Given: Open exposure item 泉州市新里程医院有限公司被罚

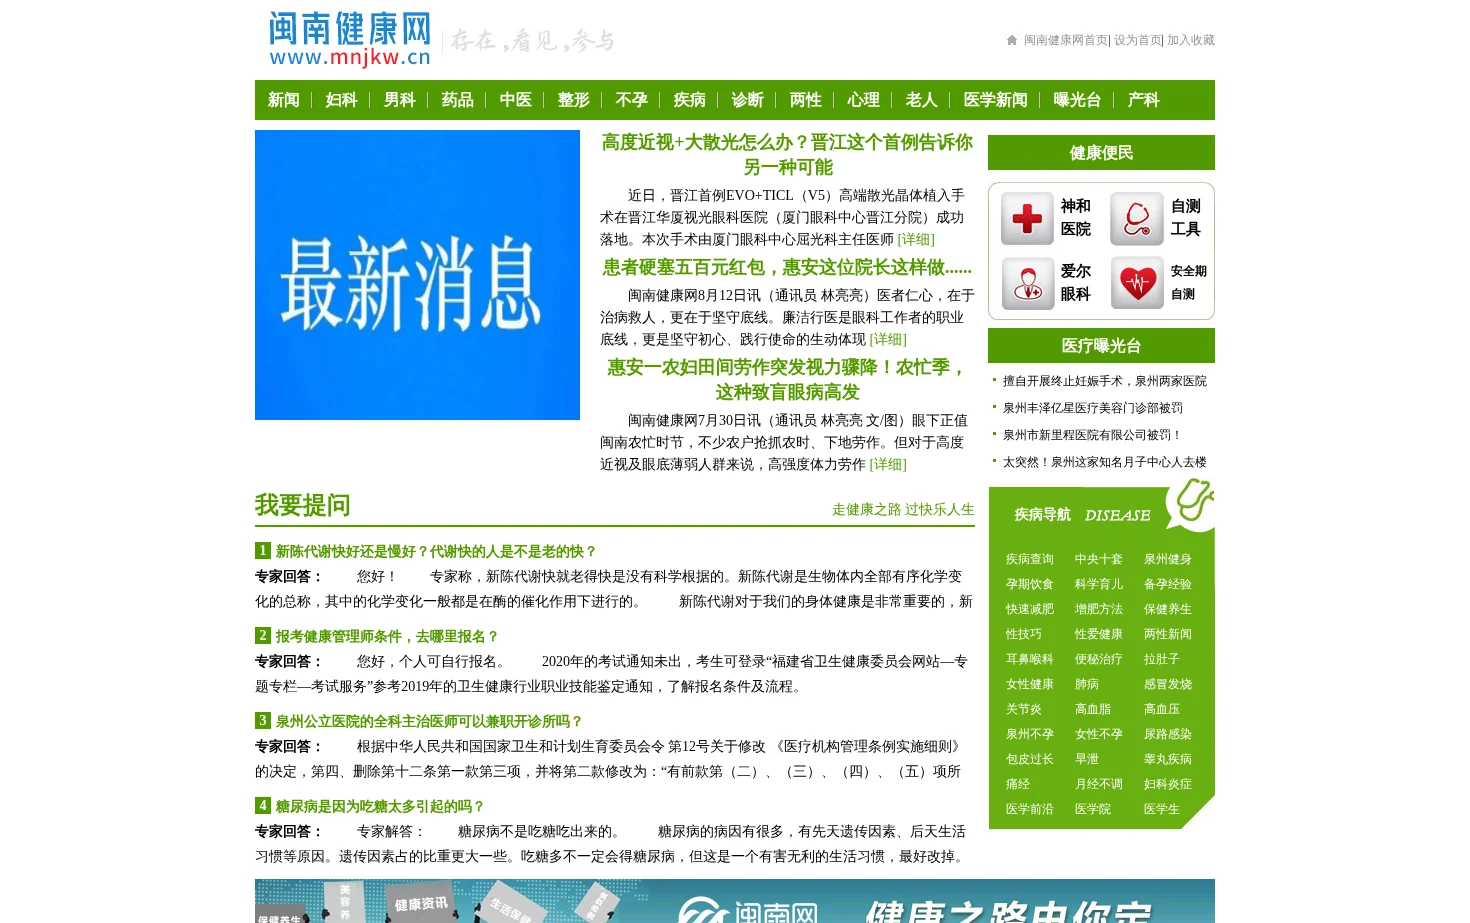Looking at the screenshot, I should (1093, 435).
